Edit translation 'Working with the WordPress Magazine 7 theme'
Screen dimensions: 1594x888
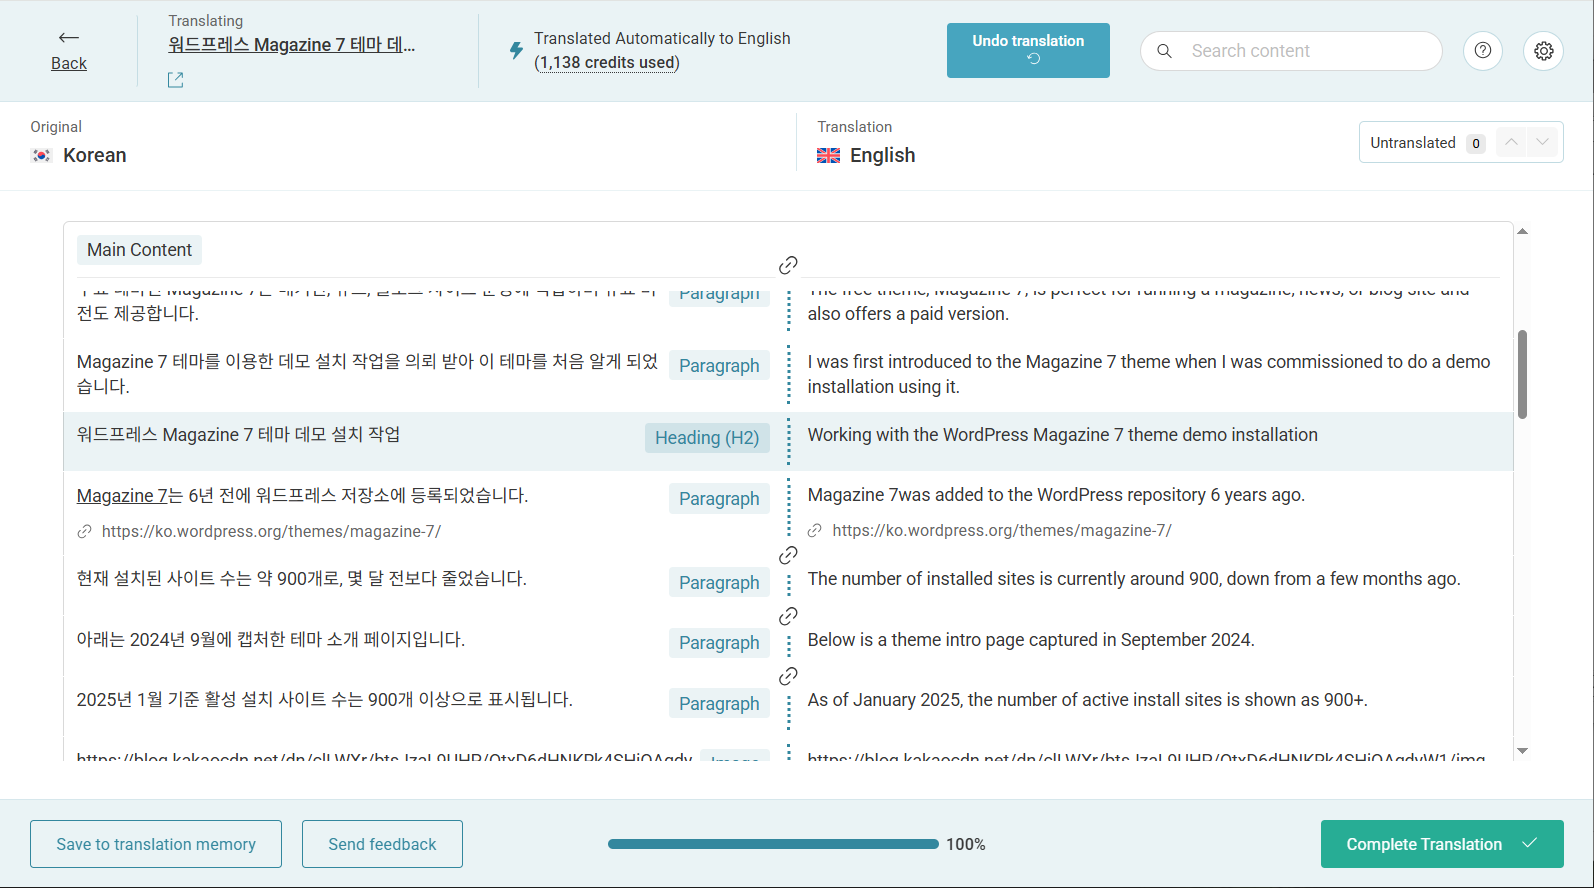1062,435
